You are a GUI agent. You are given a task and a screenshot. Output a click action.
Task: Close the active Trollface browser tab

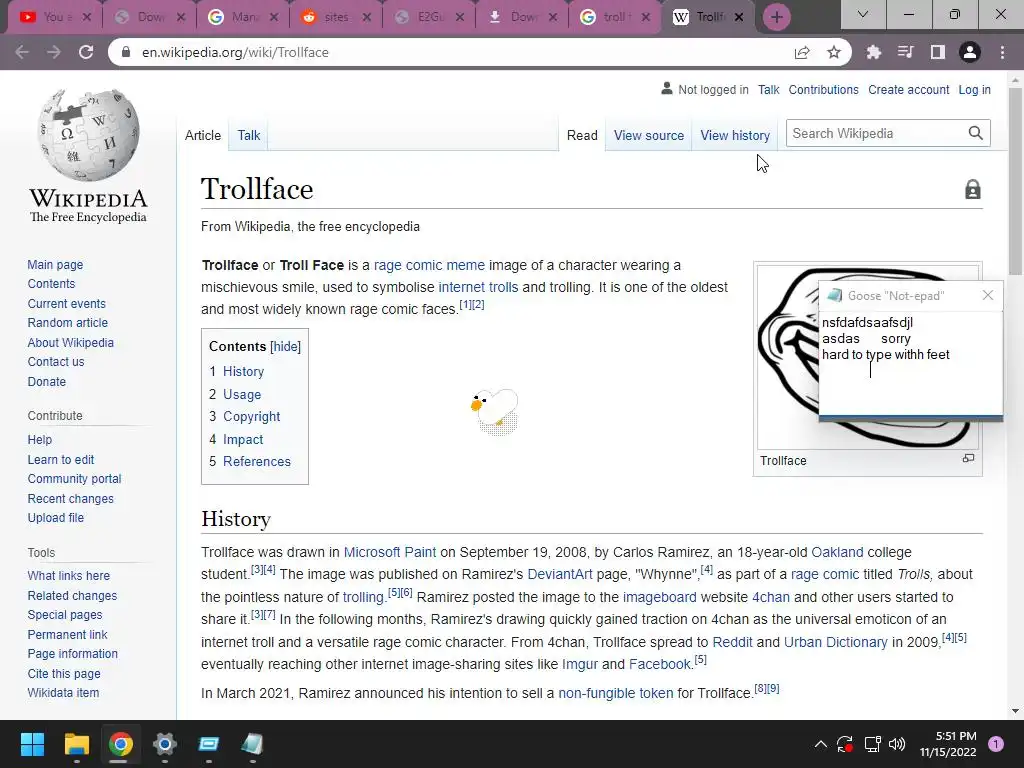pyautogui.click(x=739, y=17)
